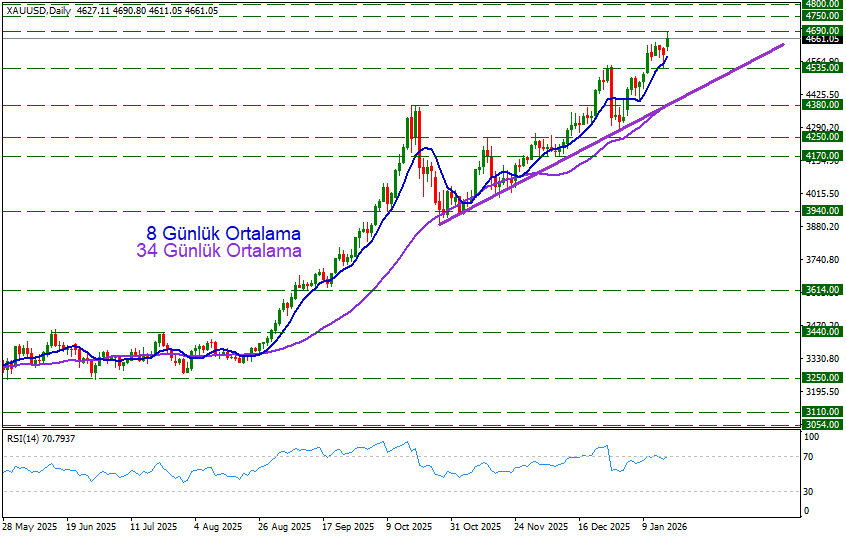Click the current price 4661.05 label
The width and height of the screenshot is (846, 538).
pos(821,40)
